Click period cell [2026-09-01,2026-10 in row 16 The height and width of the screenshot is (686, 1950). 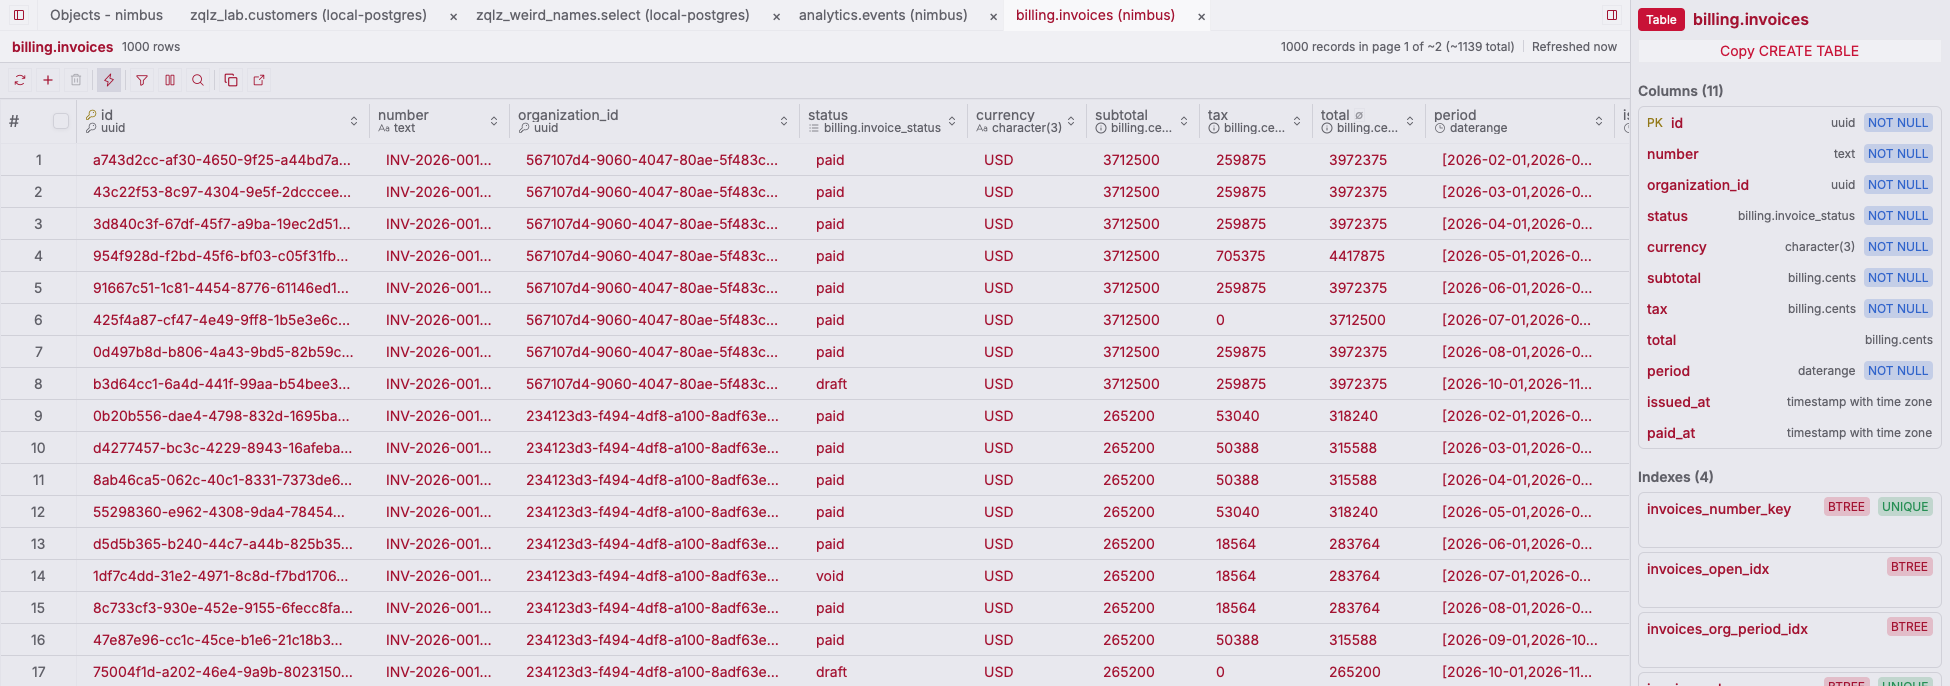(1519, 640)
